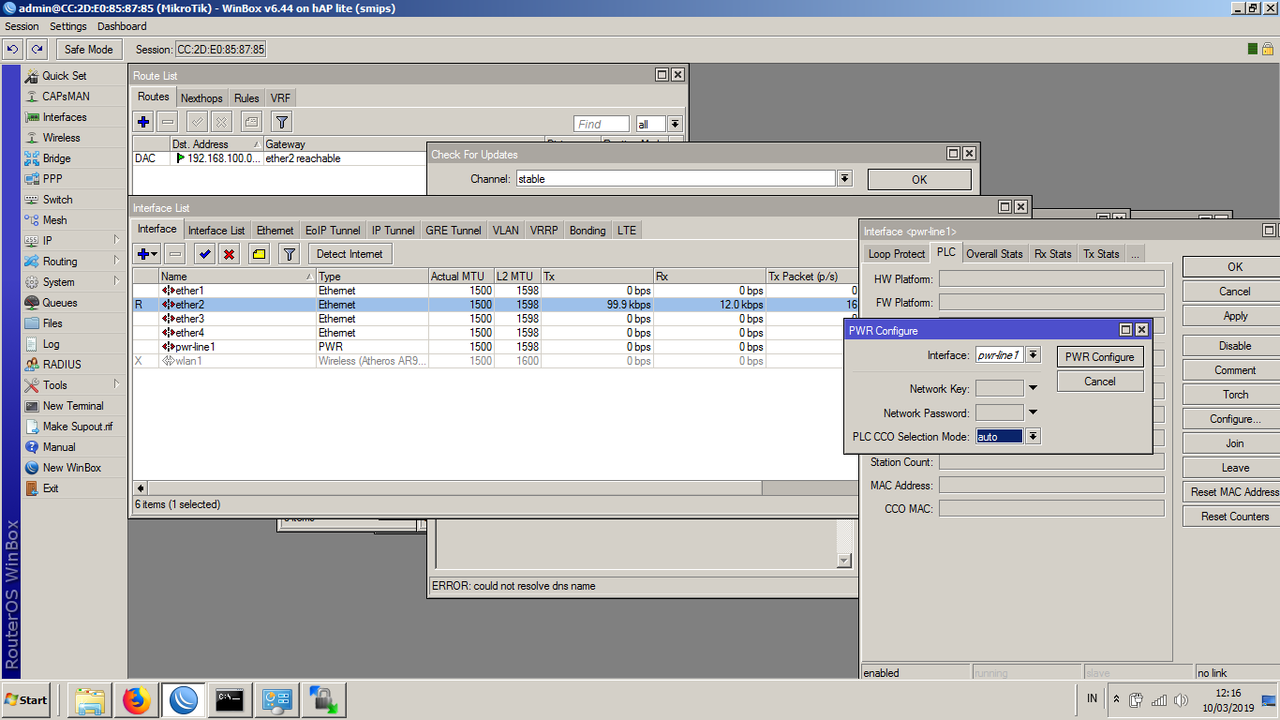Switch to Nexthops tab in Route List
This screenshot has height=720, width=1280.
(x=202, y=98)
